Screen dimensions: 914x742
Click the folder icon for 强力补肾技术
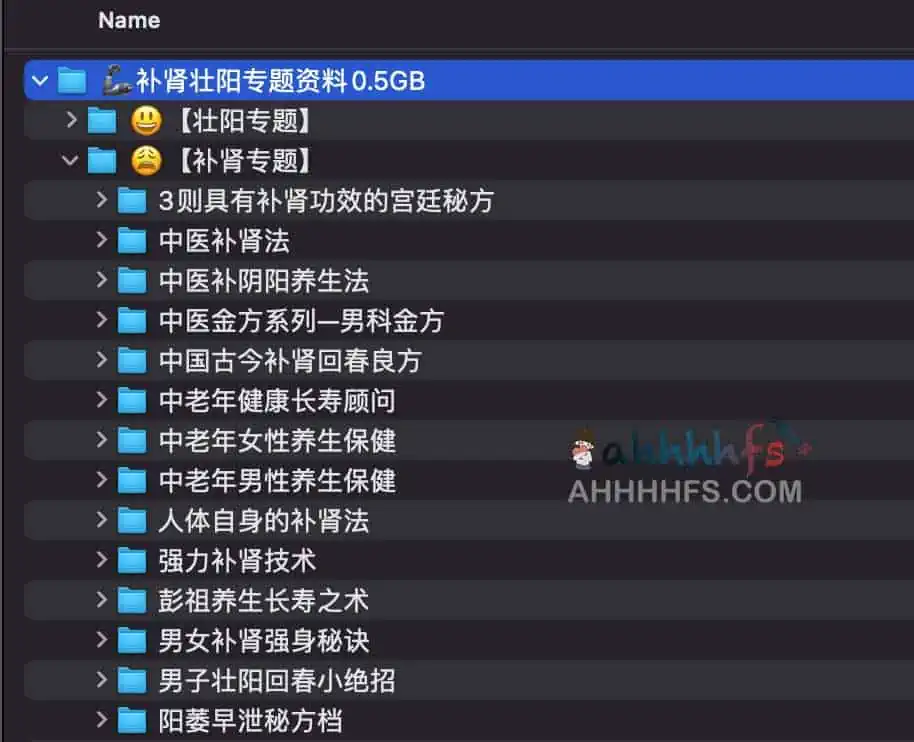pos(132,561)
